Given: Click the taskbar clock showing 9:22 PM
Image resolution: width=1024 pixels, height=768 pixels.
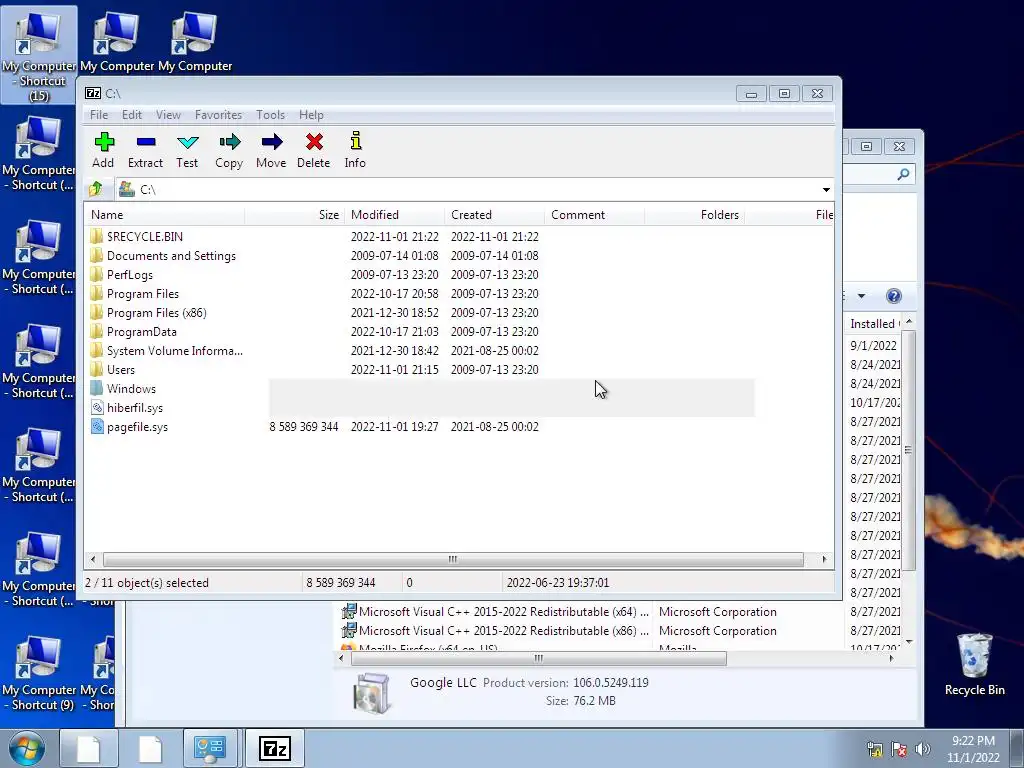Looking at the screenshot, I should [x=973, y=749].
